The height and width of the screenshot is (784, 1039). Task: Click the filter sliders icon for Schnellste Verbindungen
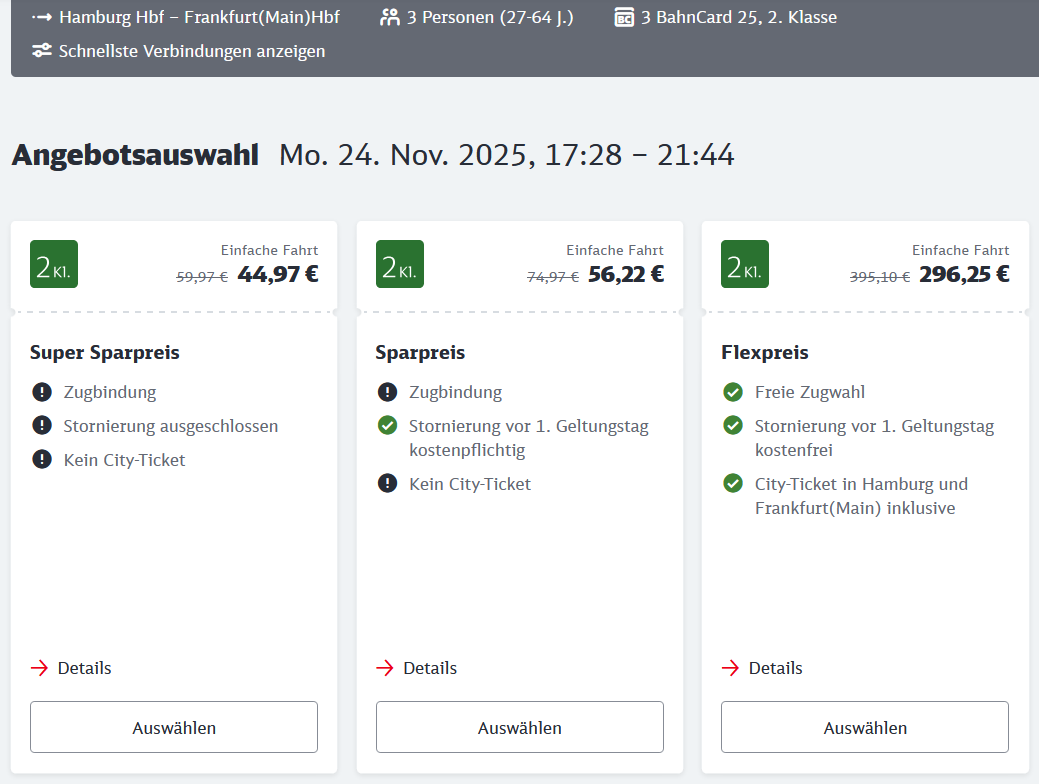tap(41, 51)
